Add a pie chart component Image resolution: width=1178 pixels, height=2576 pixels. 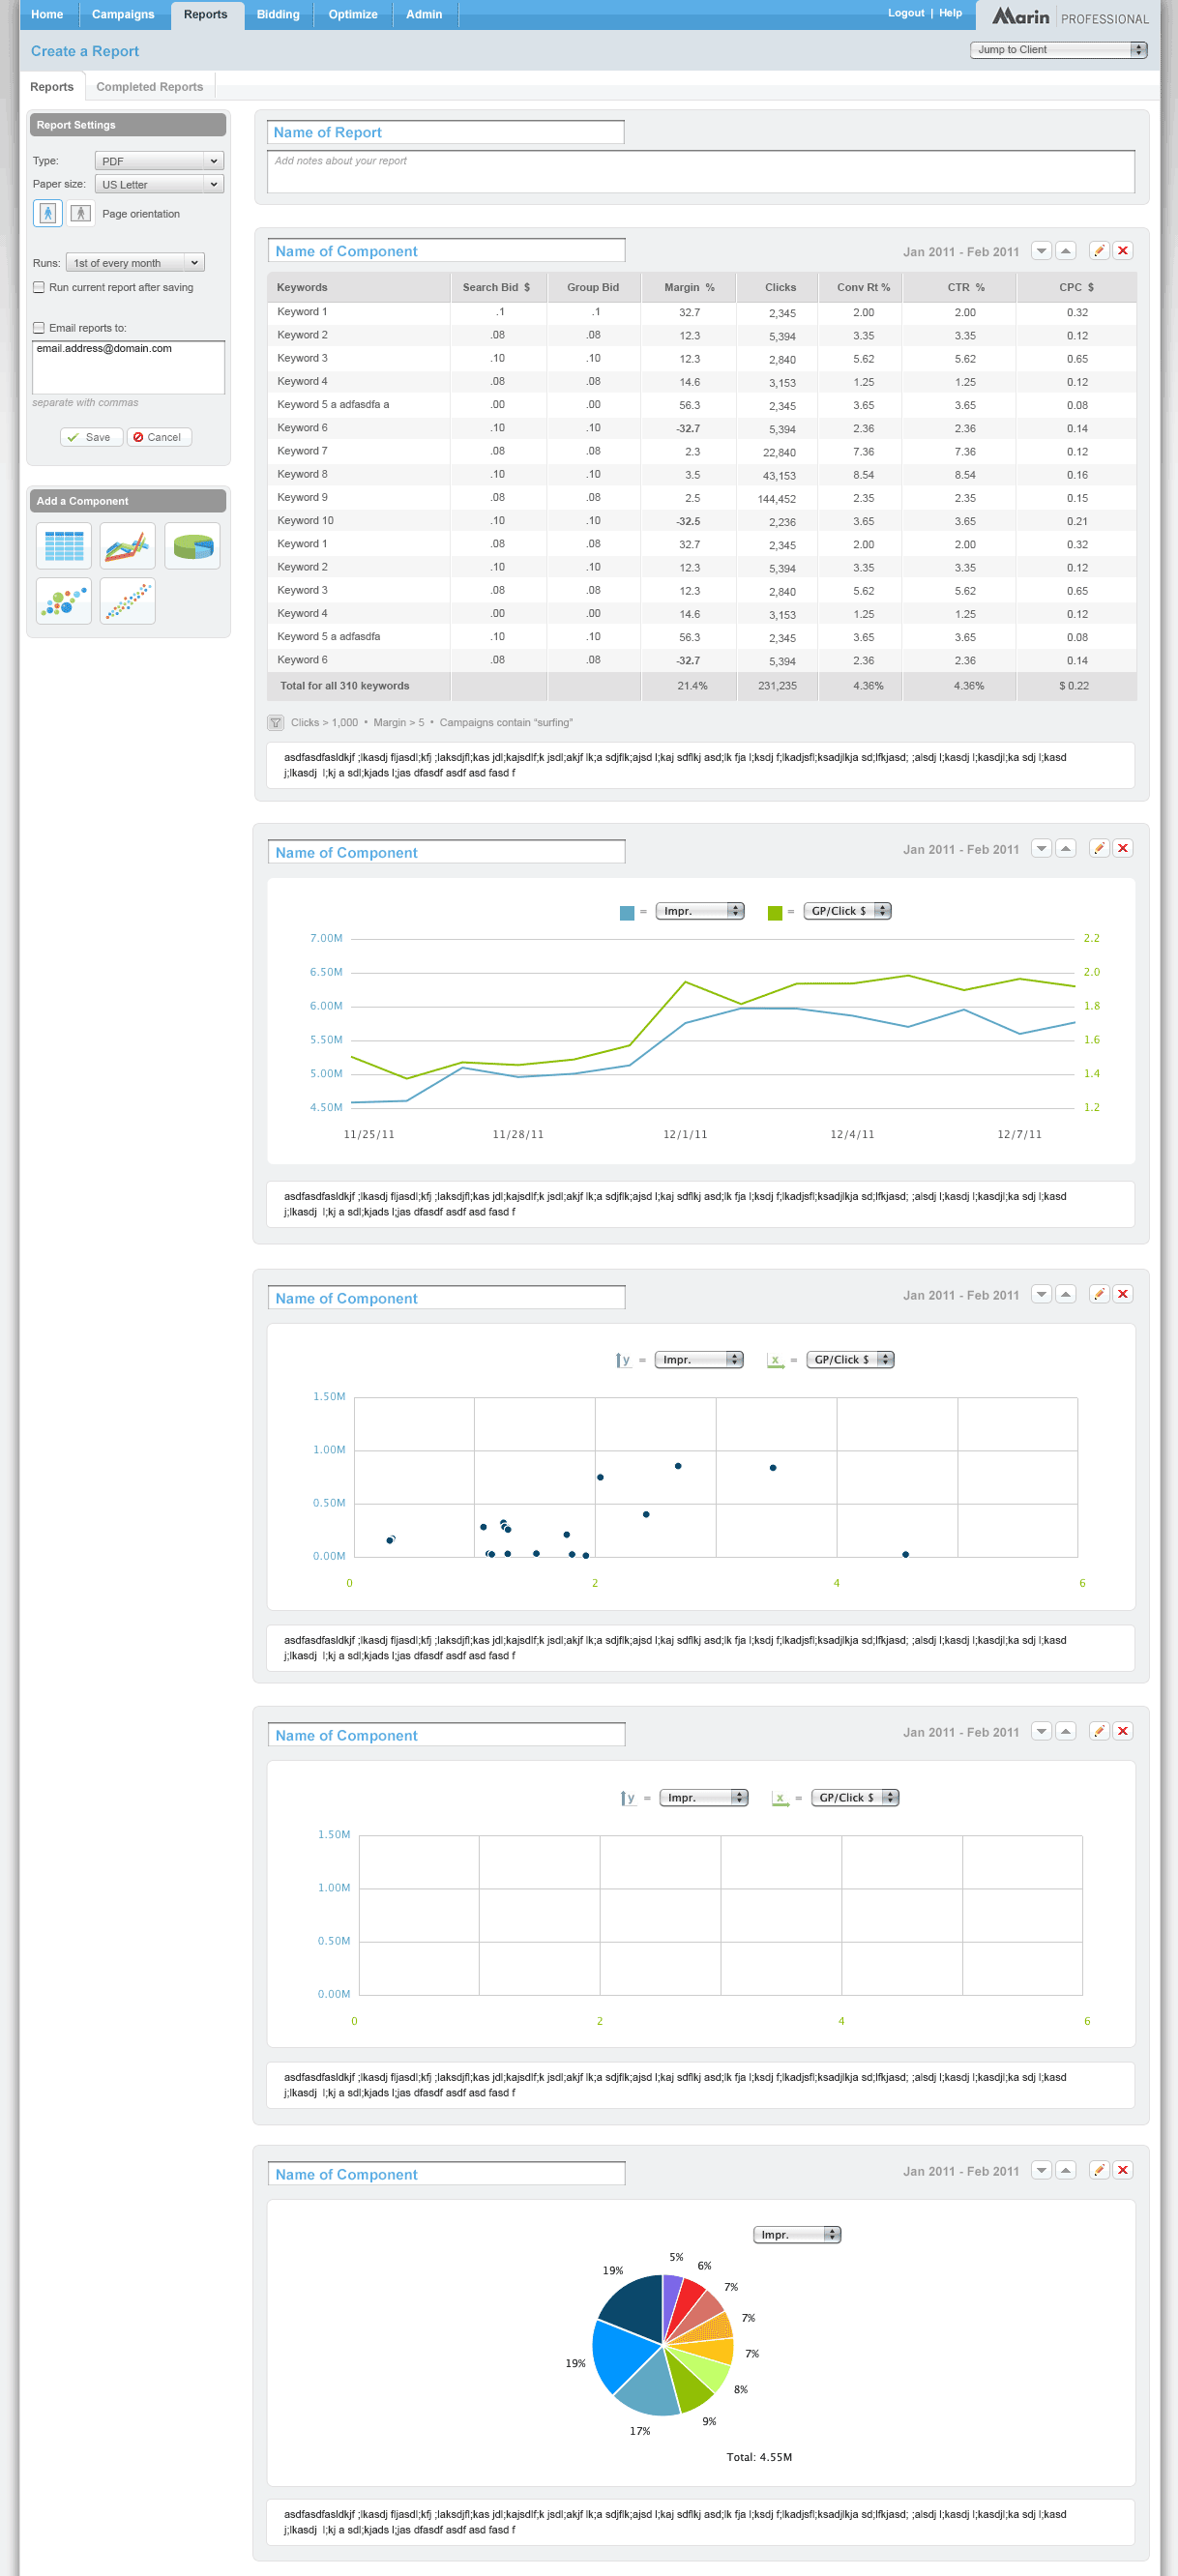click(x=192, y=546)
